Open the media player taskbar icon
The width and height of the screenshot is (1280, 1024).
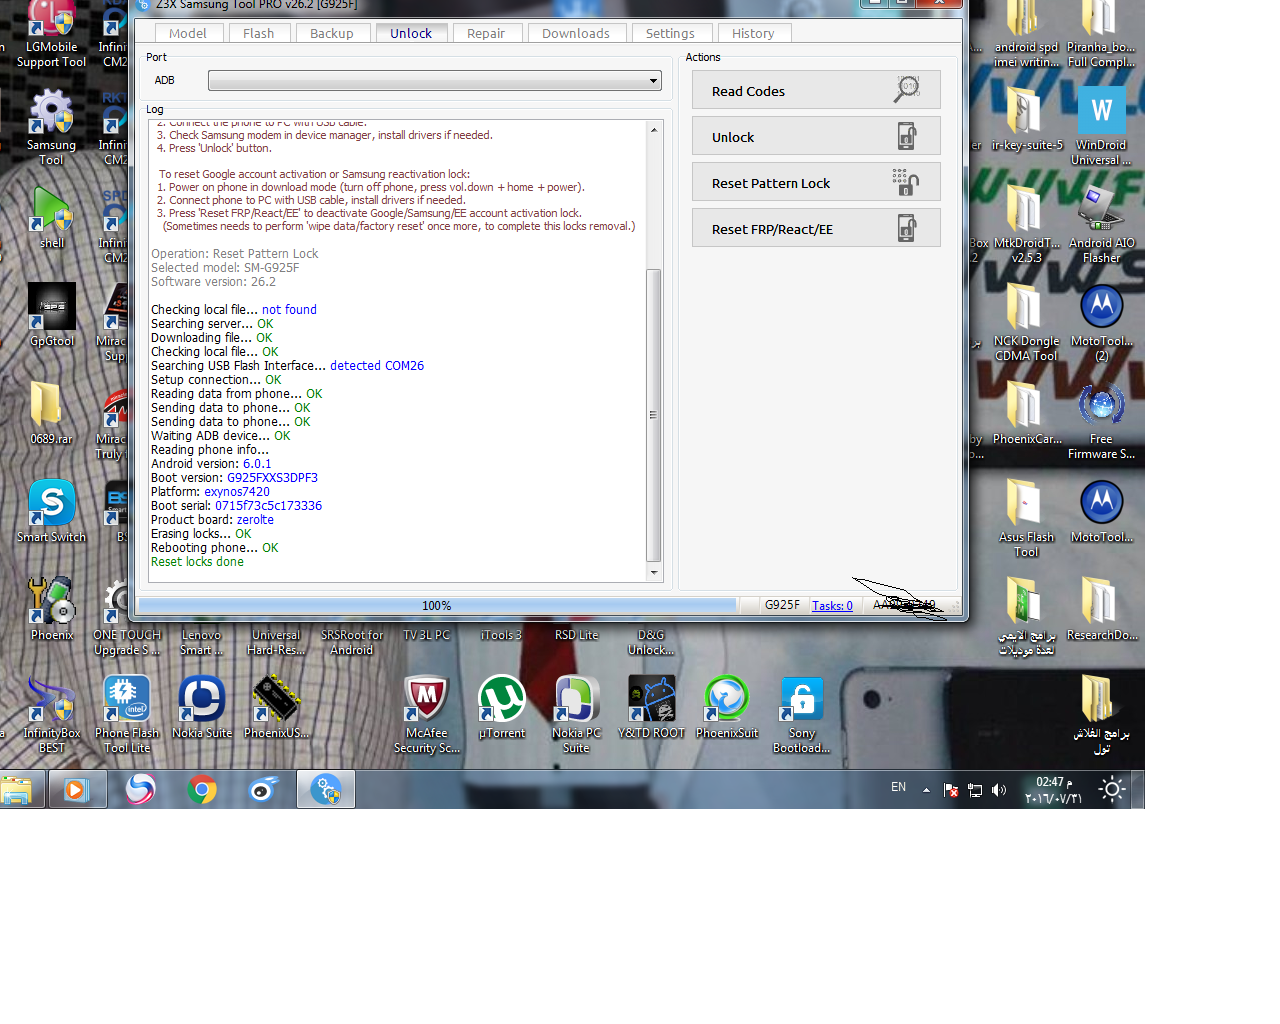77,790
